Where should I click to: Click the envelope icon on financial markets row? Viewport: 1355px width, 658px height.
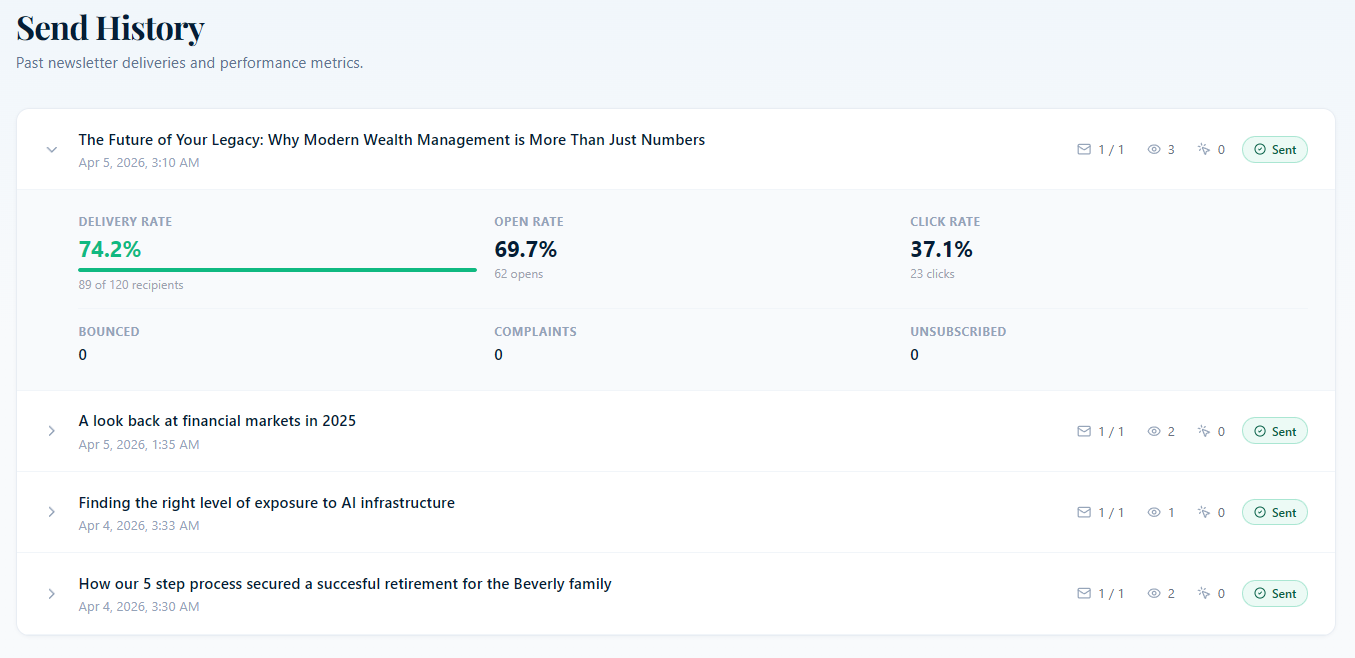[1084, 431]
